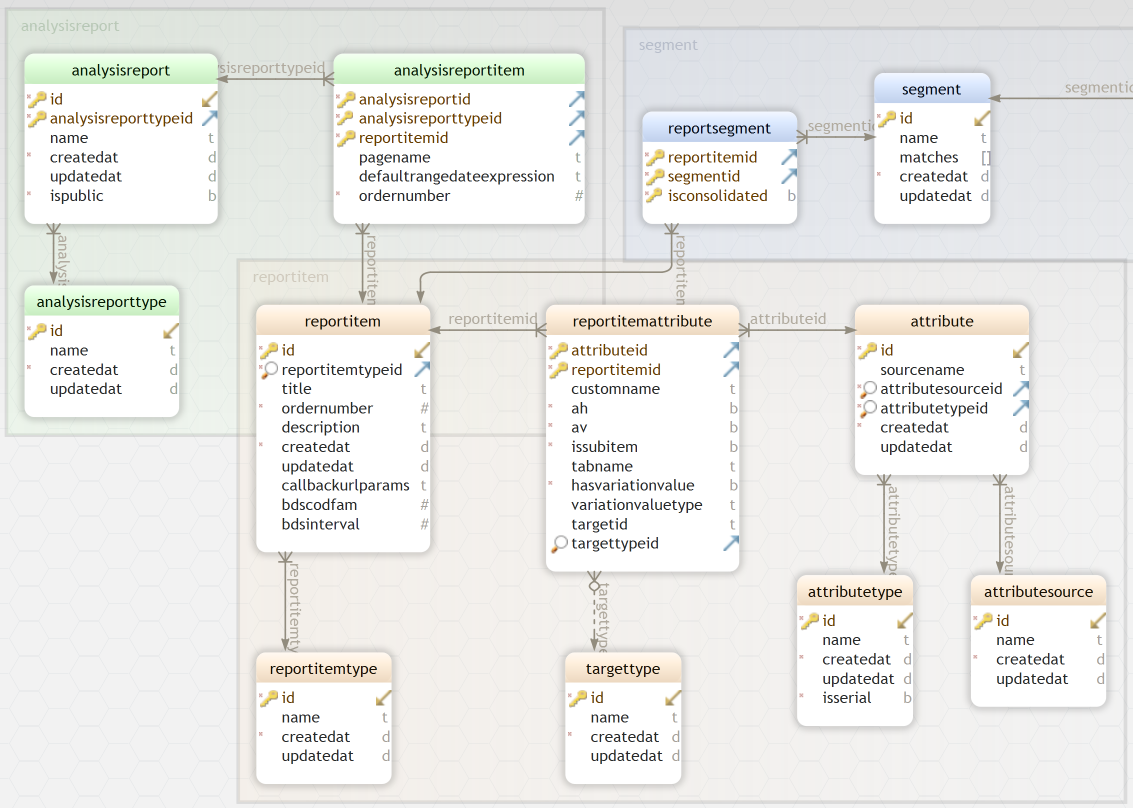Select the attribute table header
Viewport: 1133px width, 808px height.
940,321
